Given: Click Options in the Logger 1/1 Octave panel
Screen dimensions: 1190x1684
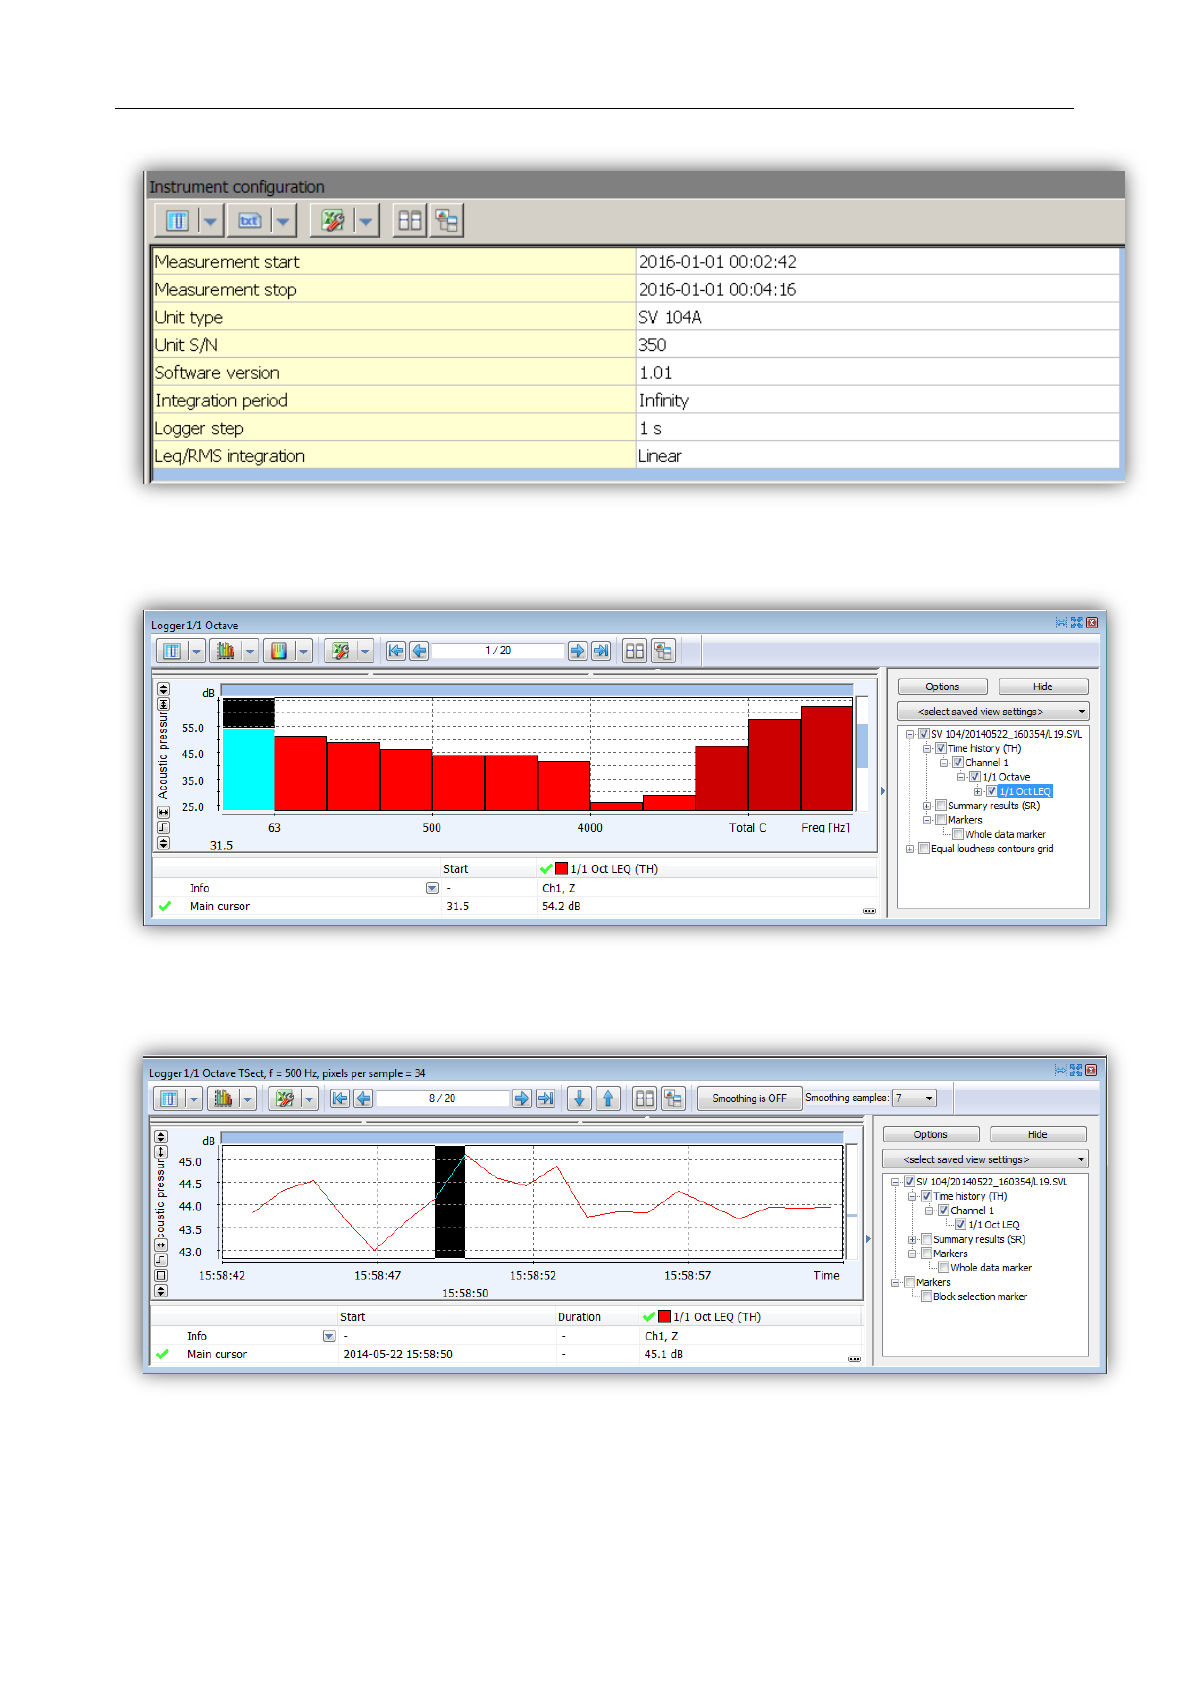Looking at the screenshot, I should (942, 687).
